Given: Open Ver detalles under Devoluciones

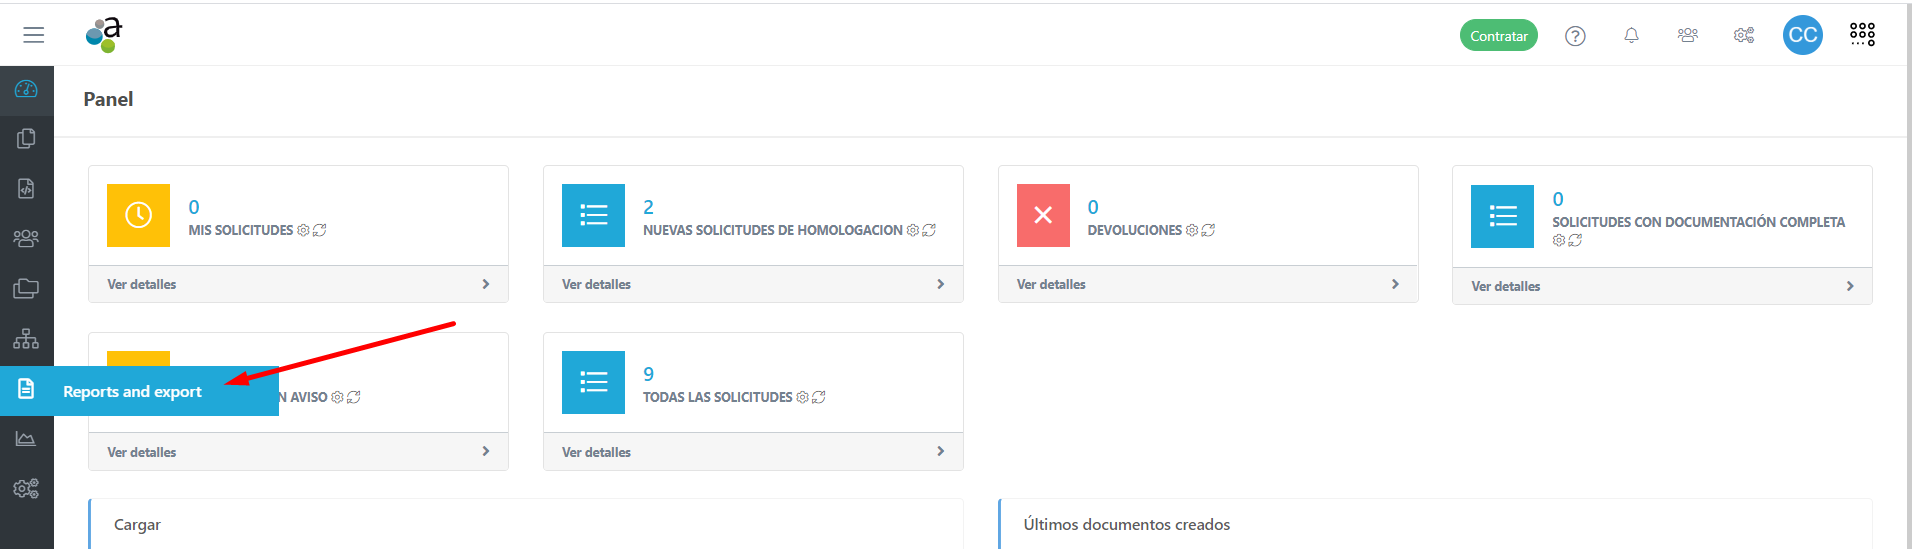Looking at the screenshot, I should (x=1051, y=284).
